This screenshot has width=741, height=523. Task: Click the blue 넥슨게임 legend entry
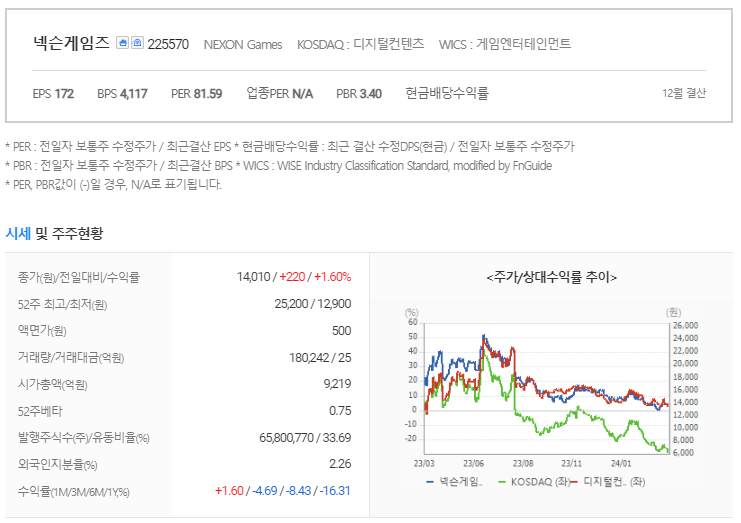[455, 482]
